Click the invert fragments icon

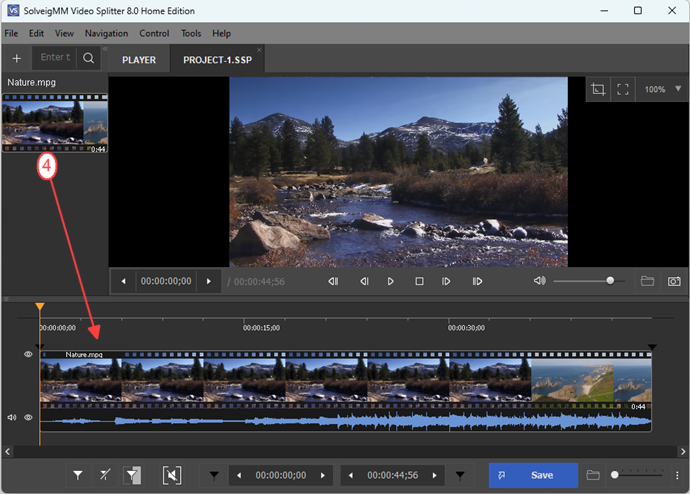point(133,475)
